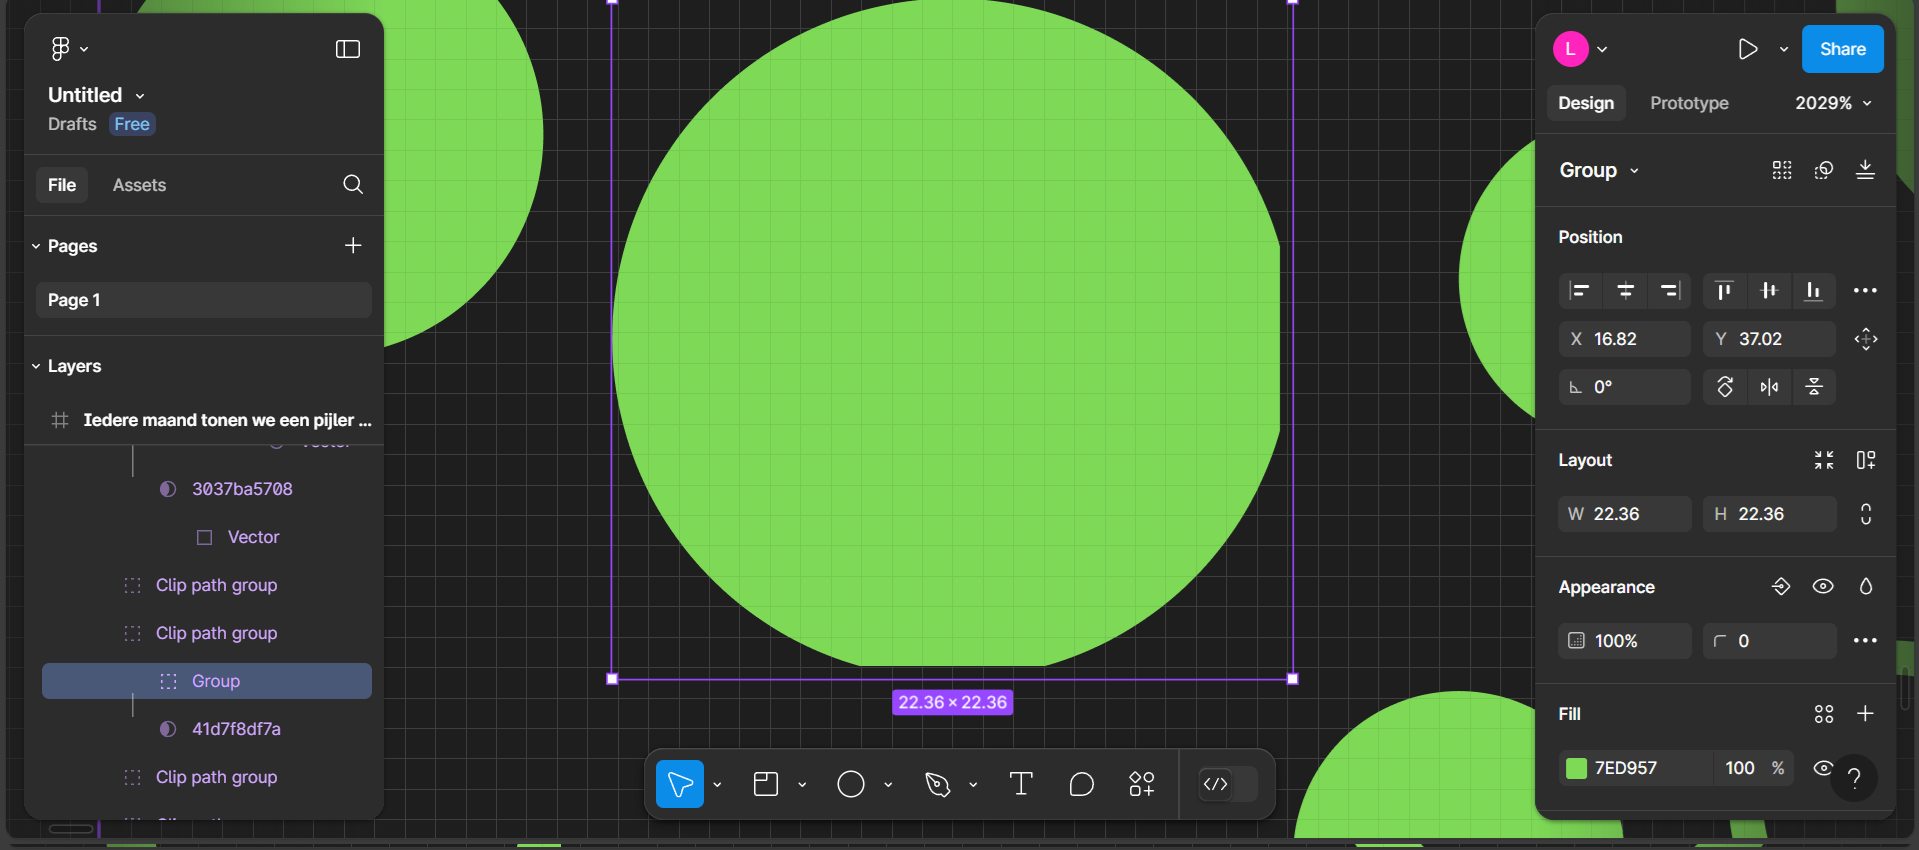Toggle layer visibility eye in Appearance

[x=1823, y=587]
